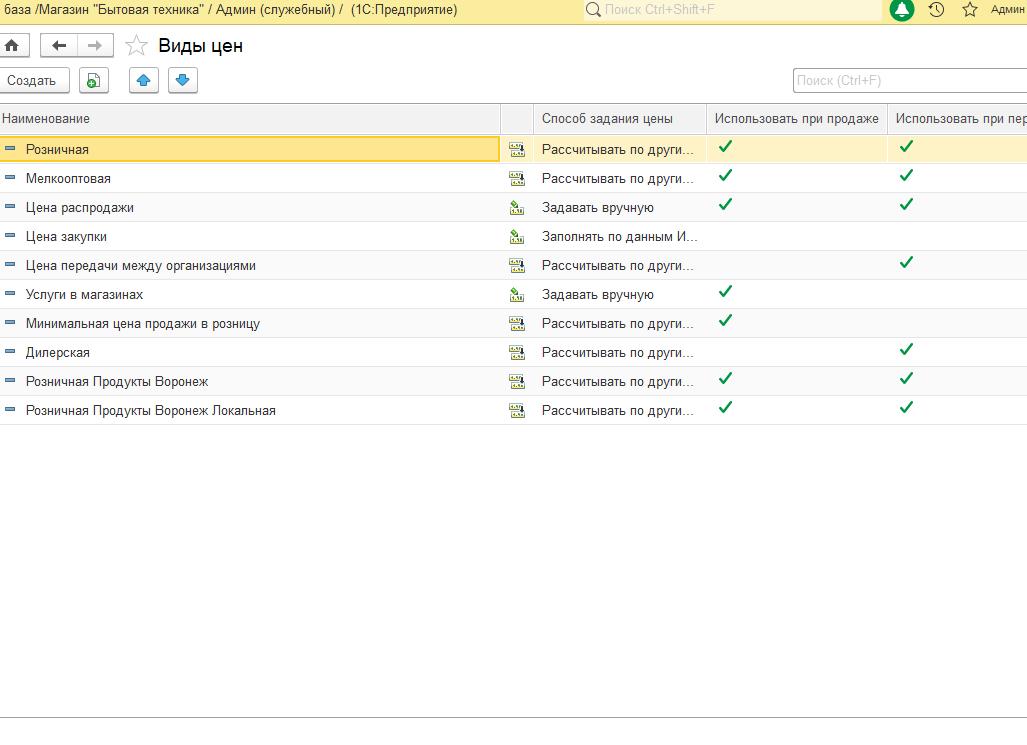Sort by Способ задания цены header
This screenshot has width=1027, height=745.
pyautogui.click(x=620, y=119)
